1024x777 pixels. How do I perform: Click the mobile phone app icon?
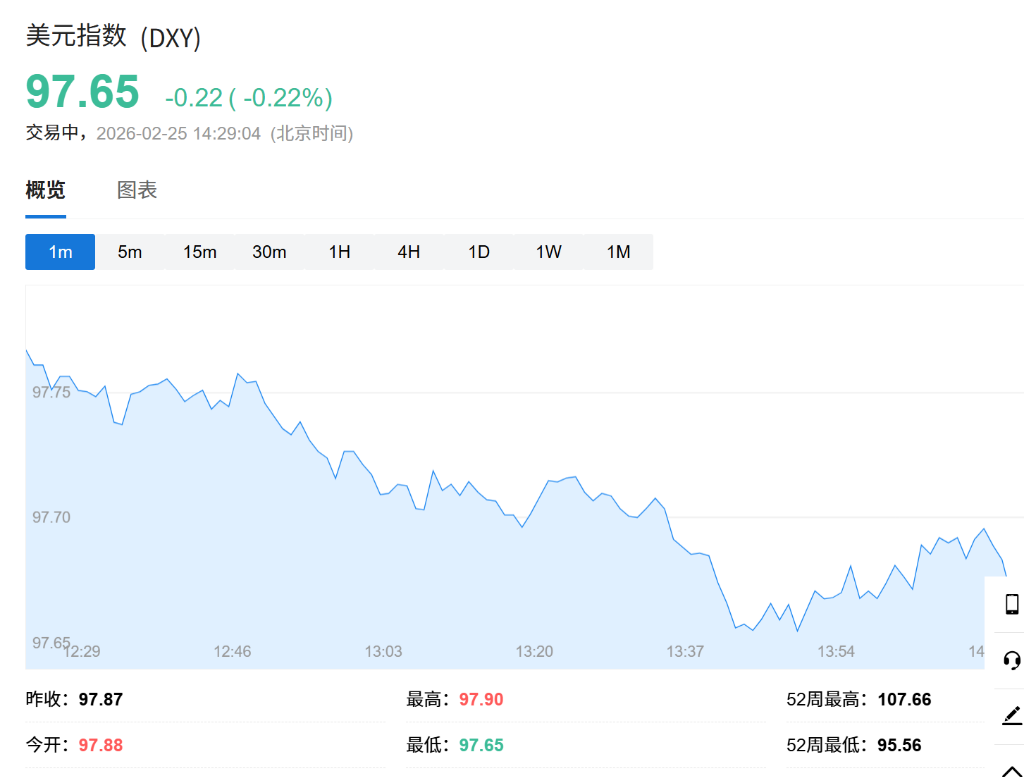pyautogui.click(x=1011, y=604)
